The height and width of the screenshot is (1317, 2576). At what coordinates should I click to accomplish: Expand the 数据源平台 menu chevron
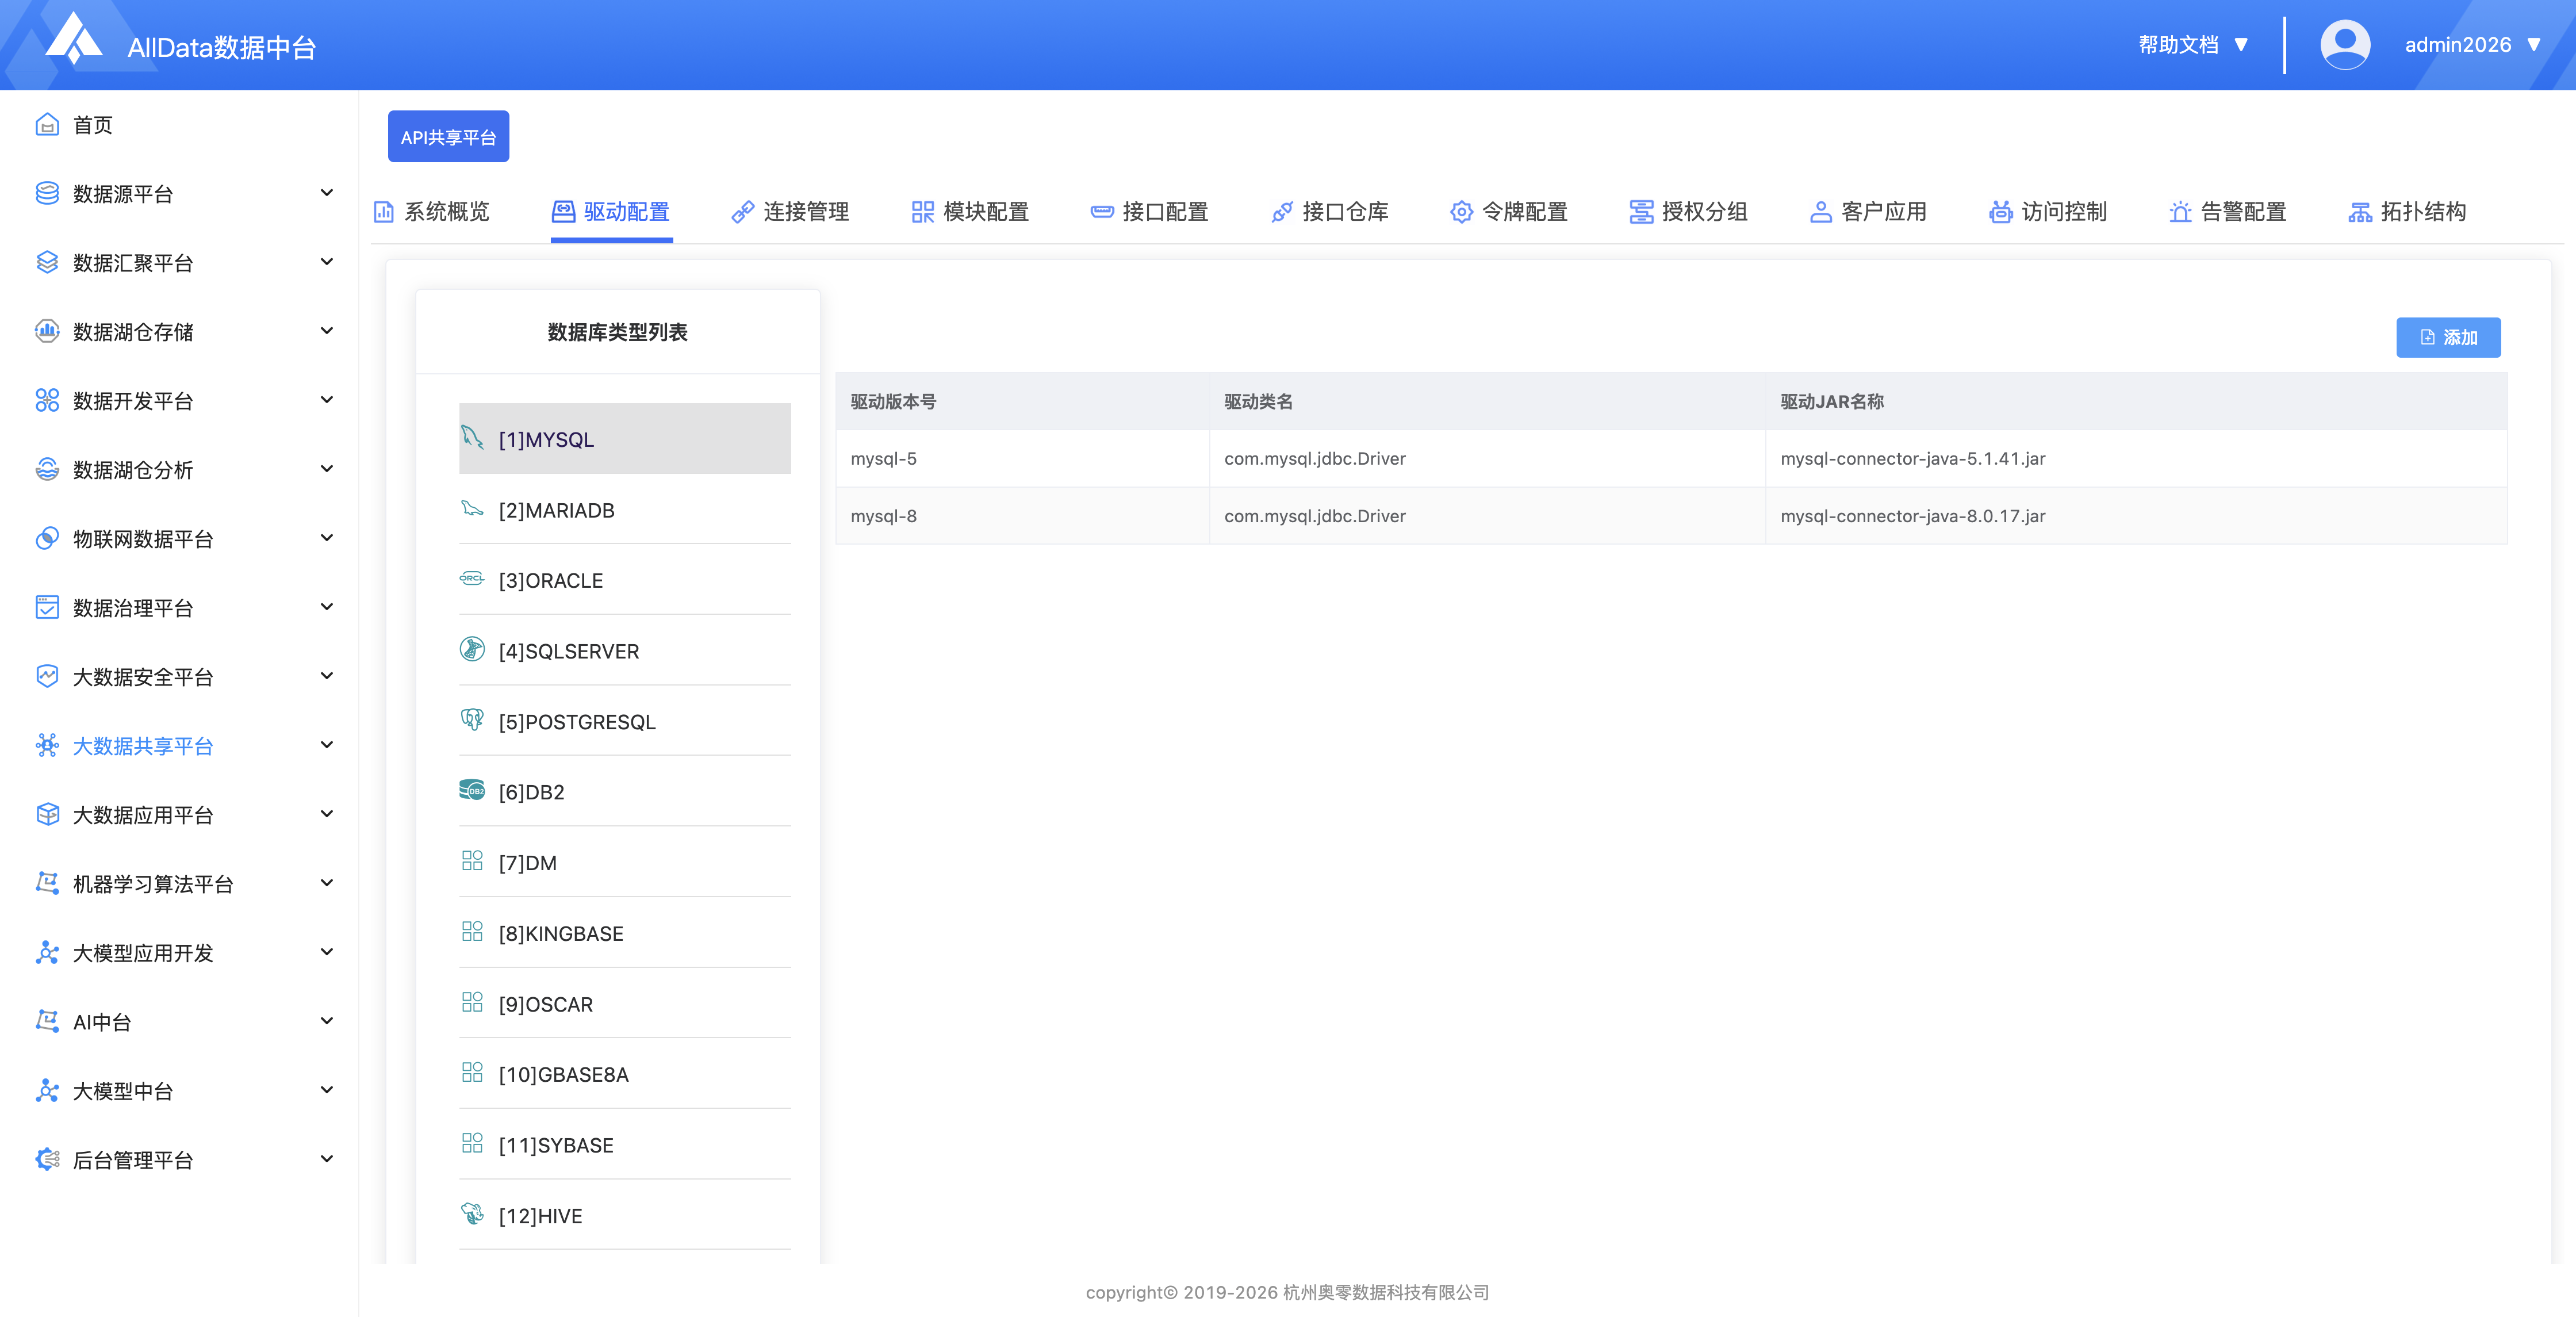click(x=326, y=192)
